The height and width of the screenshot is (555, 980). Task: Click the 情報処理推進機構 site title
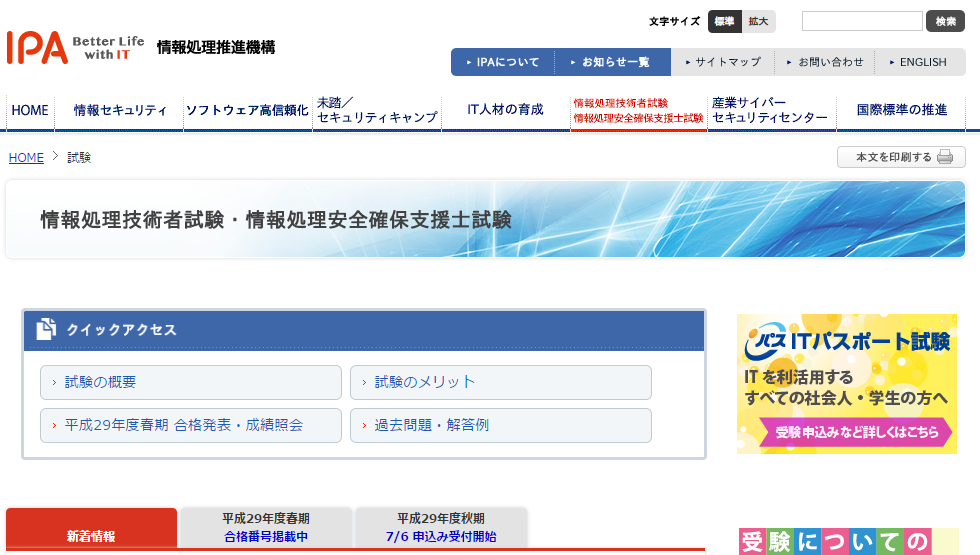(x=216, y=48)
